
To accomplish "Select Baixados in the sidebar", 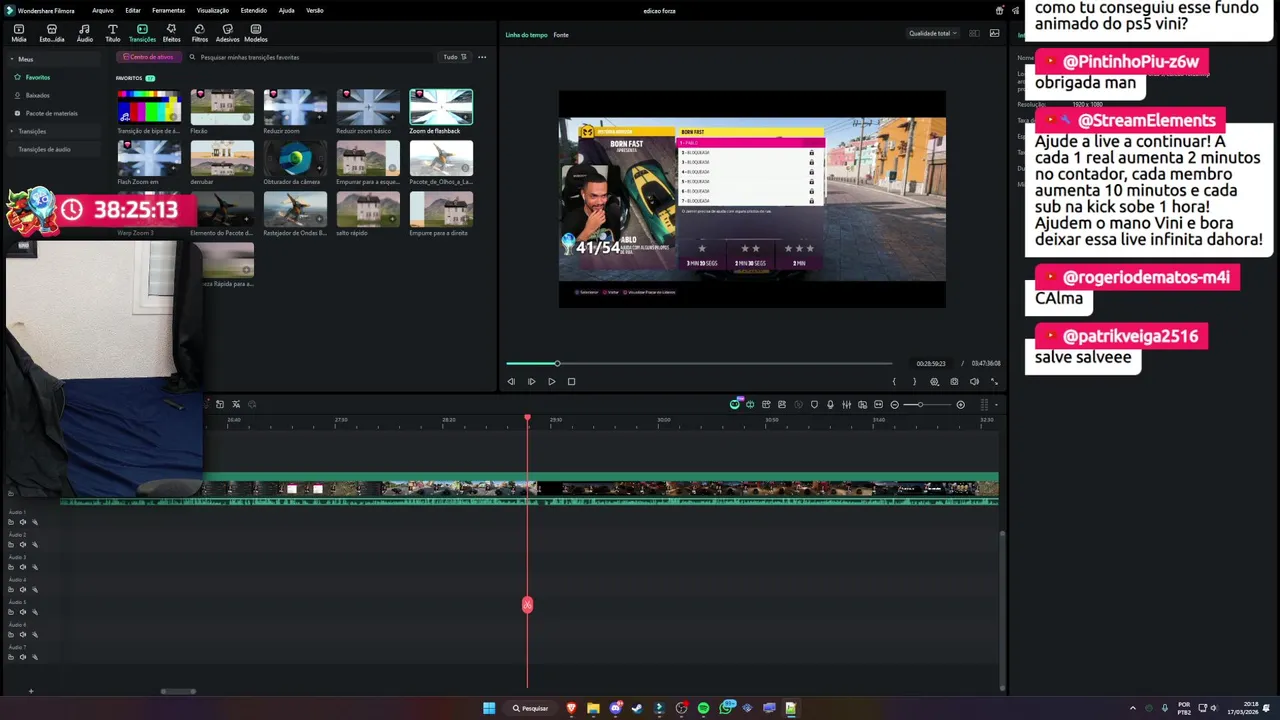I will [37, 95].
